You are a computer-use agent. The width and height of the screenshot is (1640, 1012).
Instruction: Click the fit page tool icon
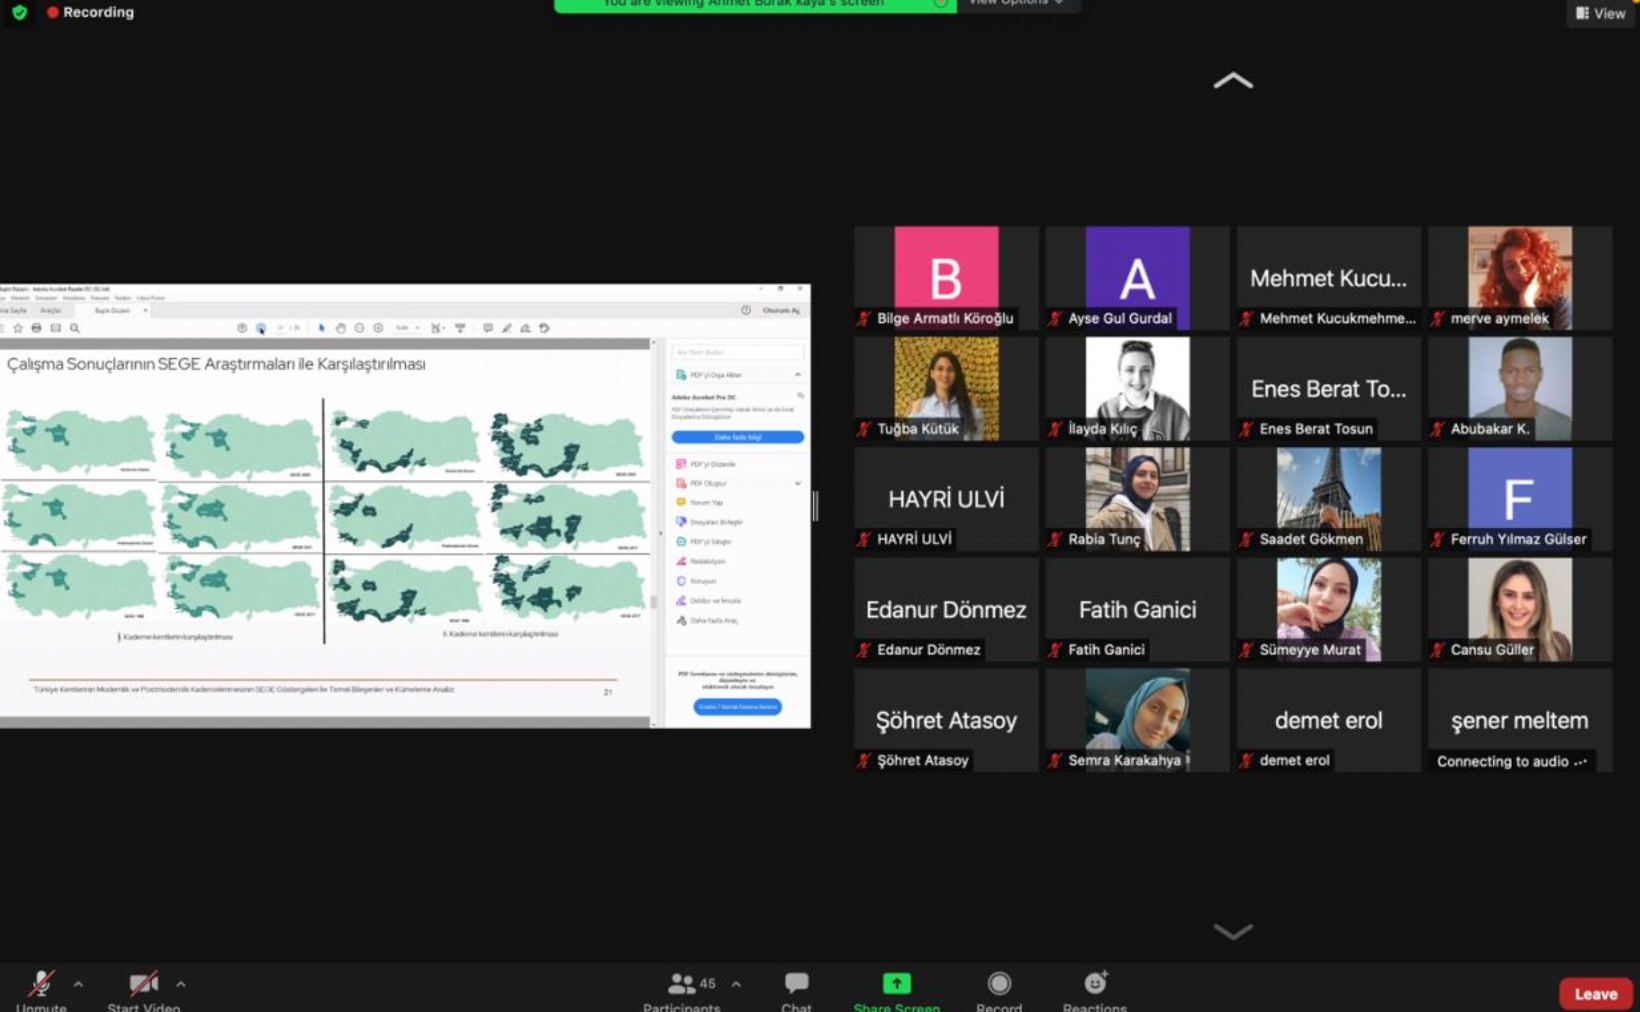pos(437,328)
